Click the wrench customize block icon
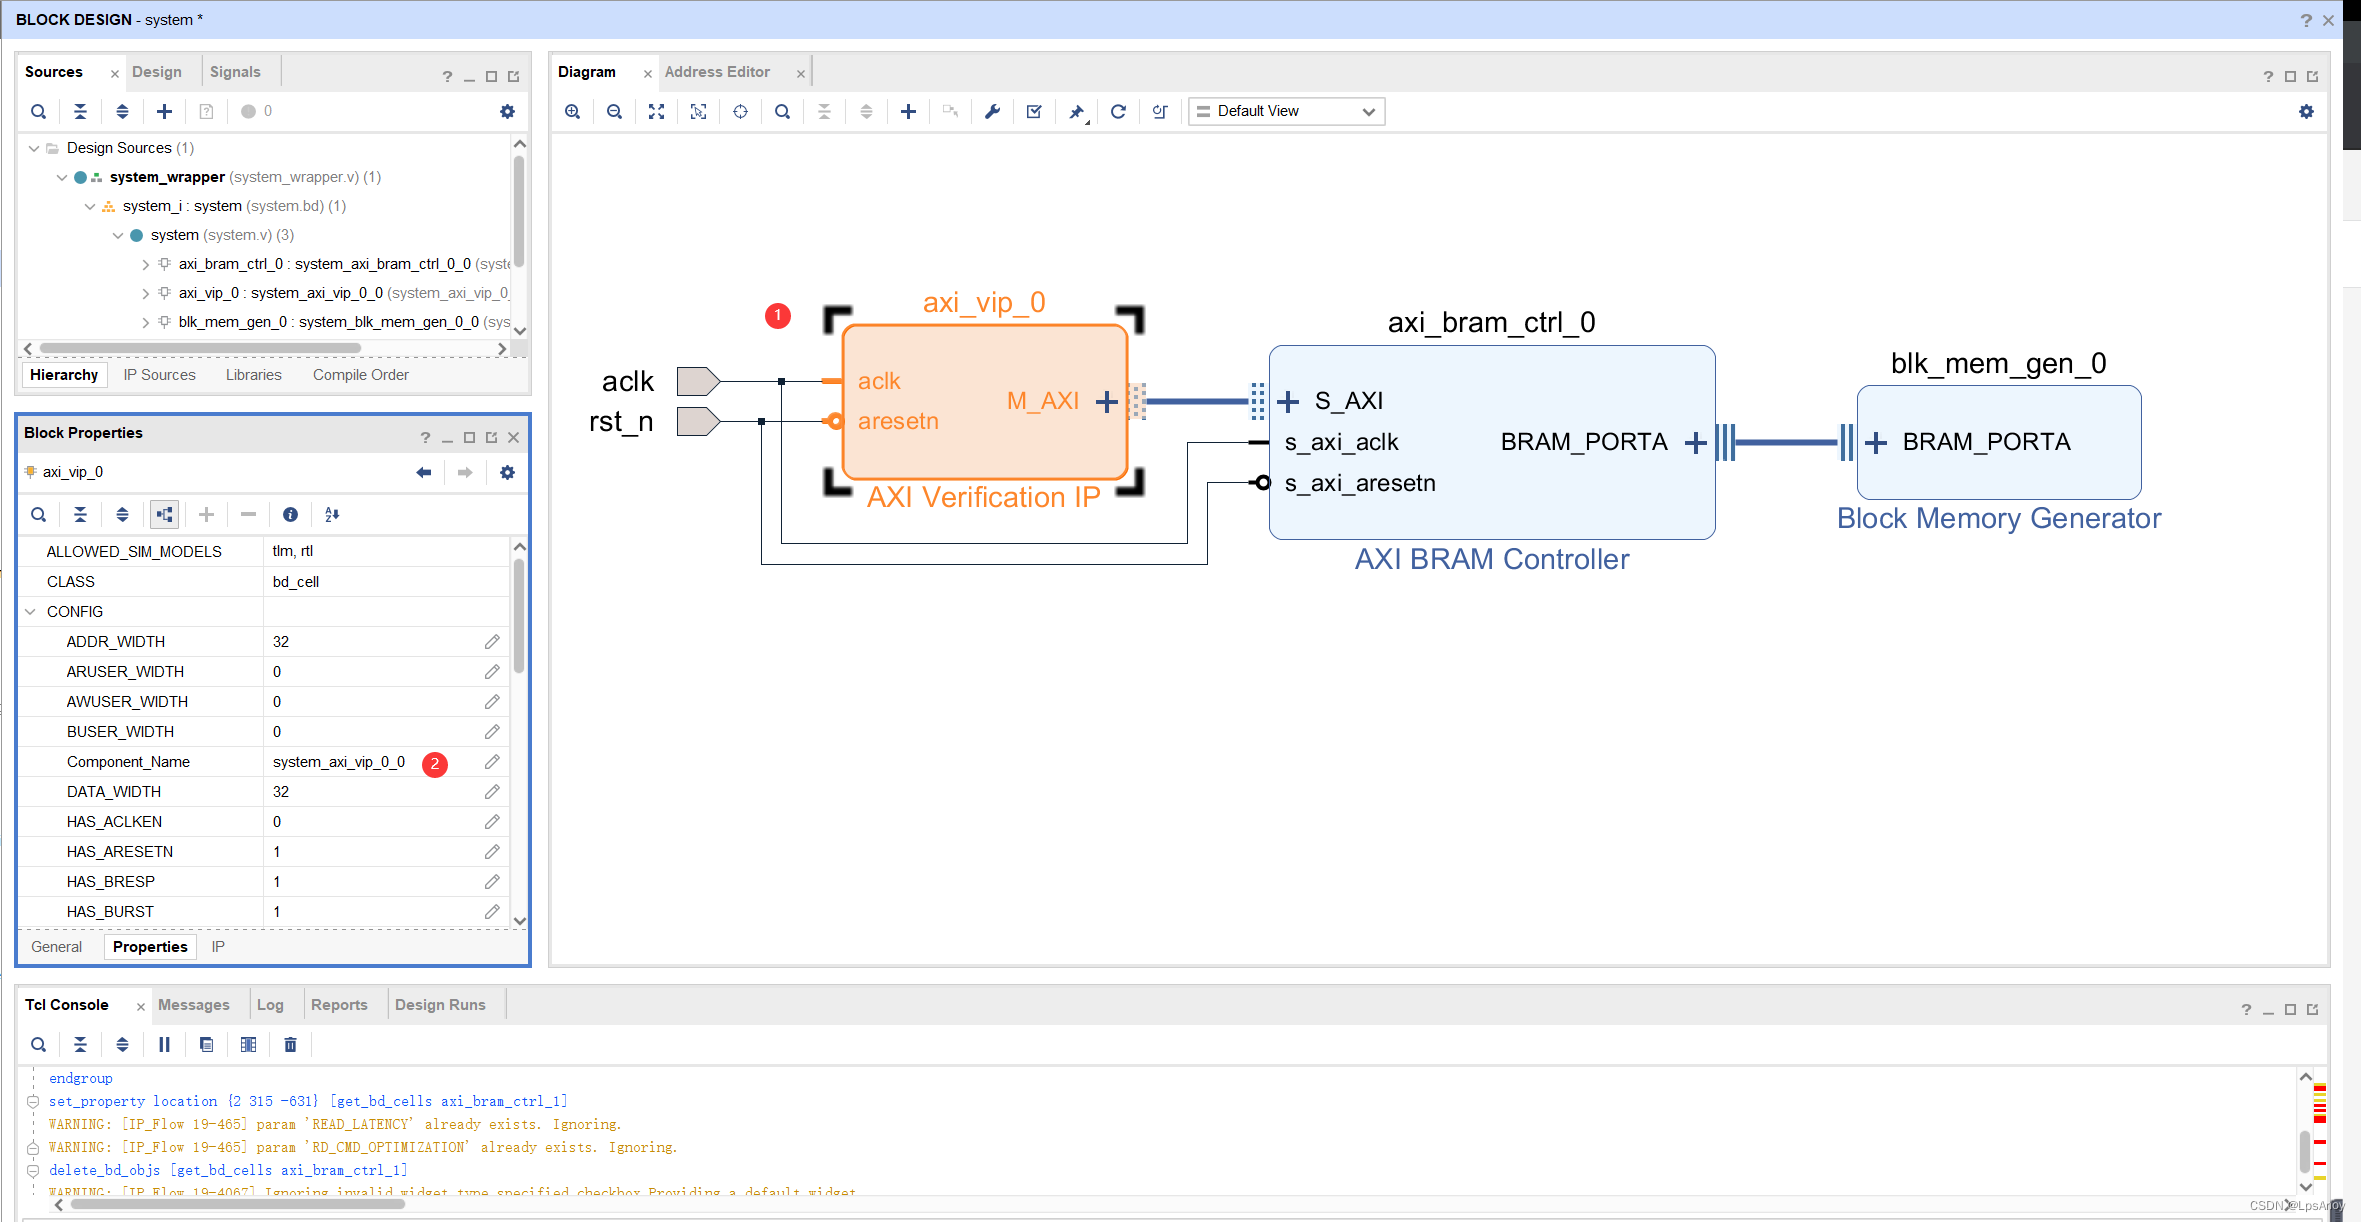Viewport: 2361px width, 1222px height. click(992, 111)
